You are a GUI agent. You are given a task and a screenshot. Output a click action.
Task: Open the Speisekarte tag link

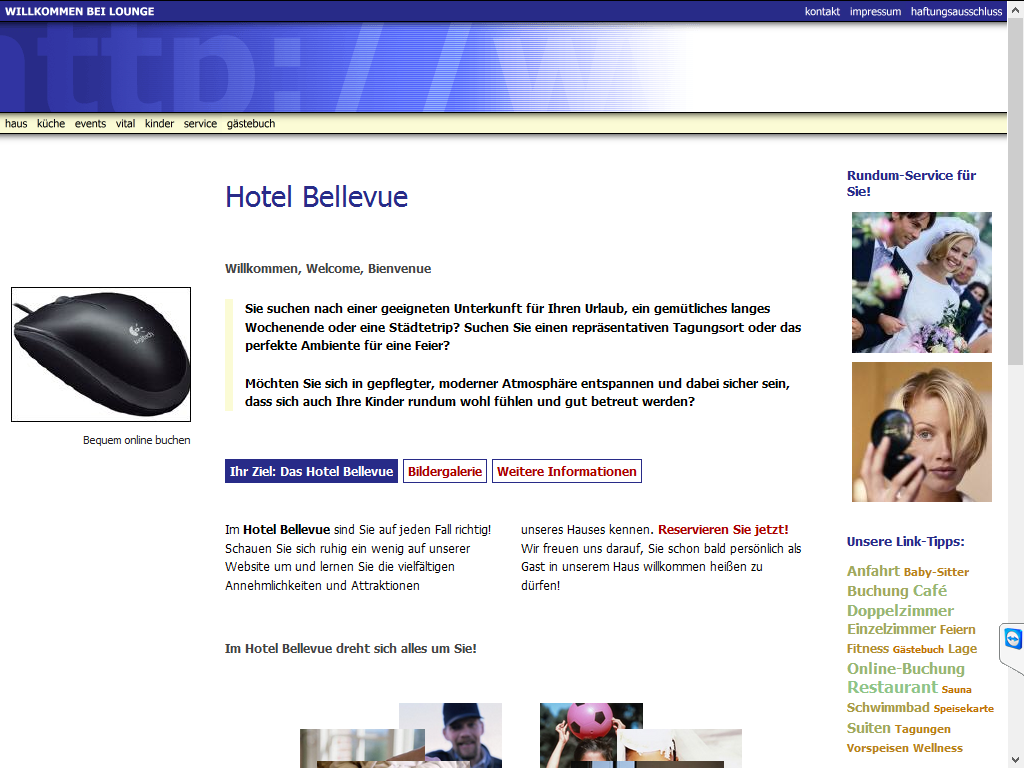click(x=963, y=709)
